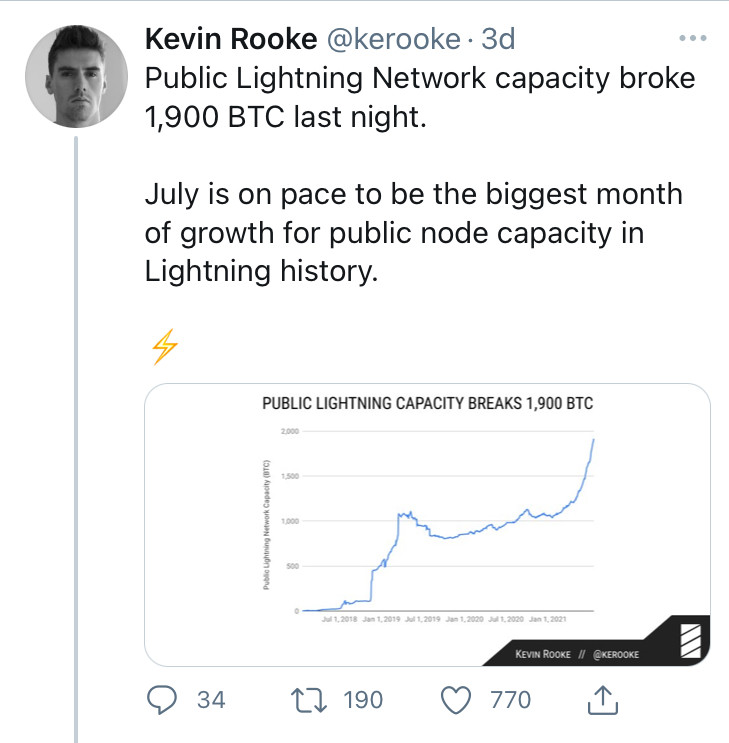Tap the share upload icon
The image size is (729, 743).
click(602, 699)
